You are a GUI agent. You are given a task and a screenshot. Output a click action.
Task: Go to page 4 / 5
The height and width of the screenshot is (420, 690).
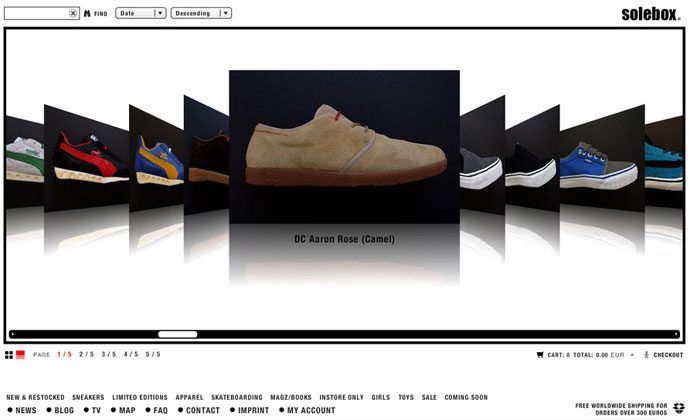click(x=131, y=354)
